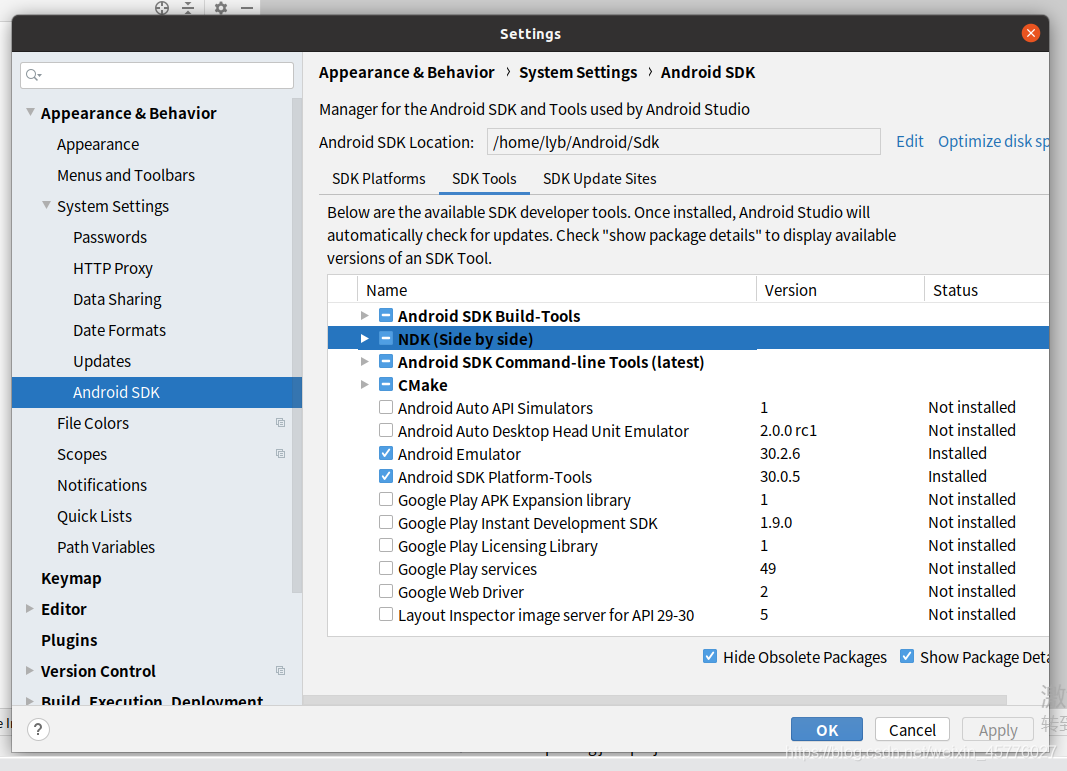The image size is (1067, 771).
Task: Uncheck Hide Obsolete Packages
Action: coord(710,657)
